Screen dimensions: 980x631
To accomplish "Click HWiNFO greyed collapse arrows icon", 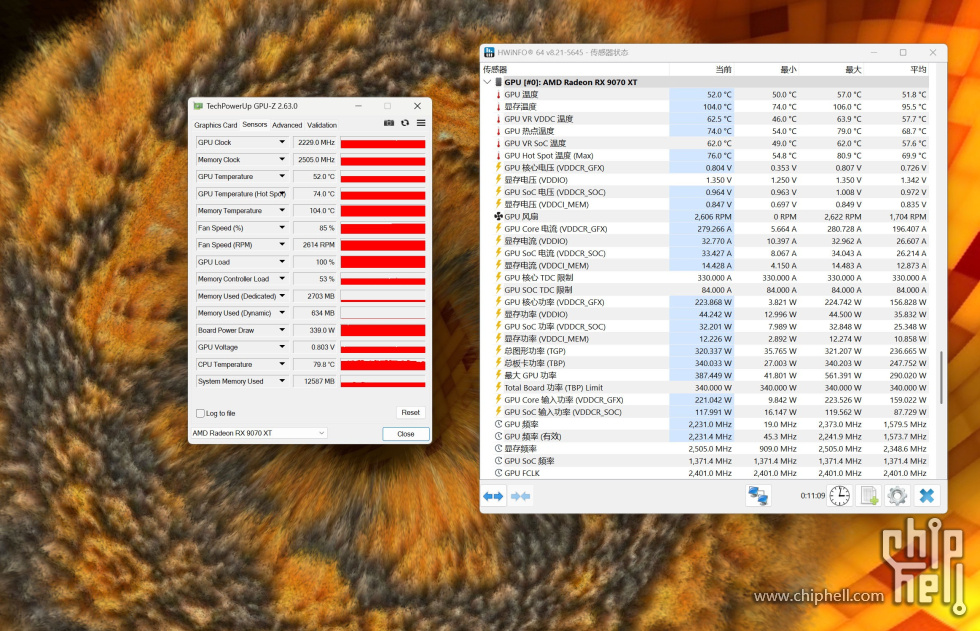I will pos(521,496).
